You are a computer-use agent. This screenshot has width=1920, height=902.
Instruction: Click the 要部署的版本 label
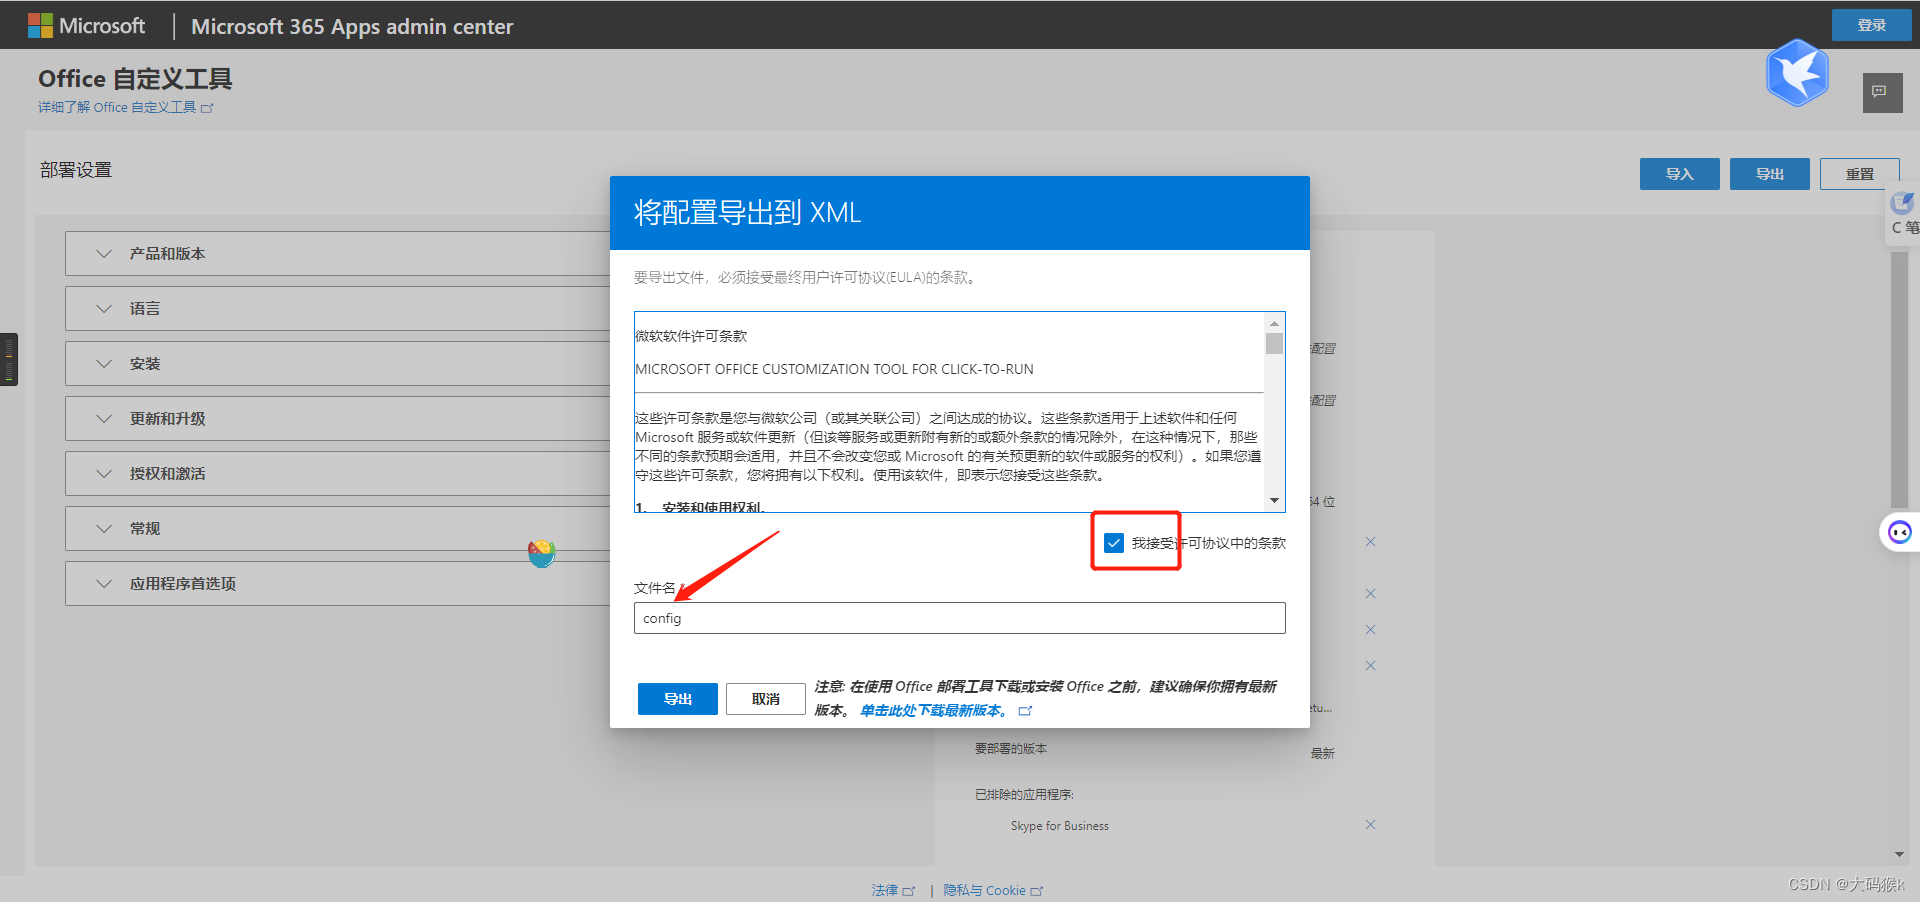pos(1011,749)
